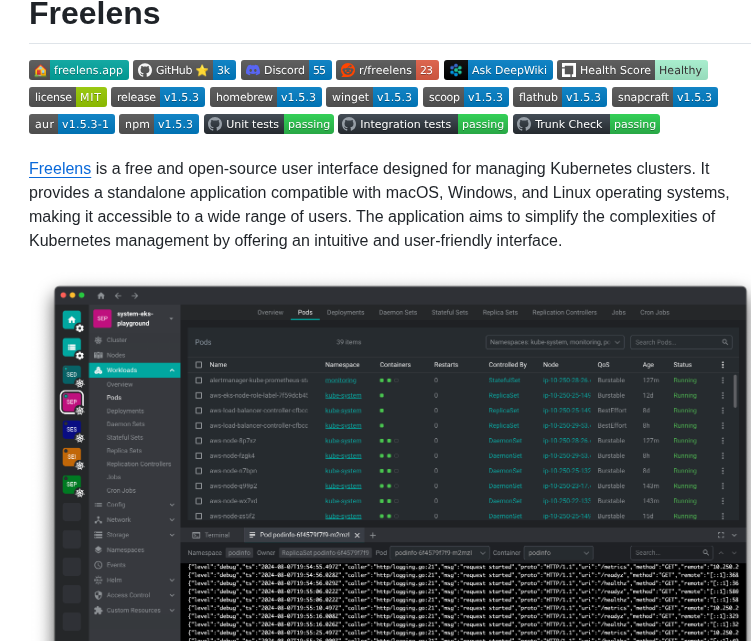The image size is (751, 641).
Task: Switch to the Daemon Sets tab
Action: click(x=398, y=312)
